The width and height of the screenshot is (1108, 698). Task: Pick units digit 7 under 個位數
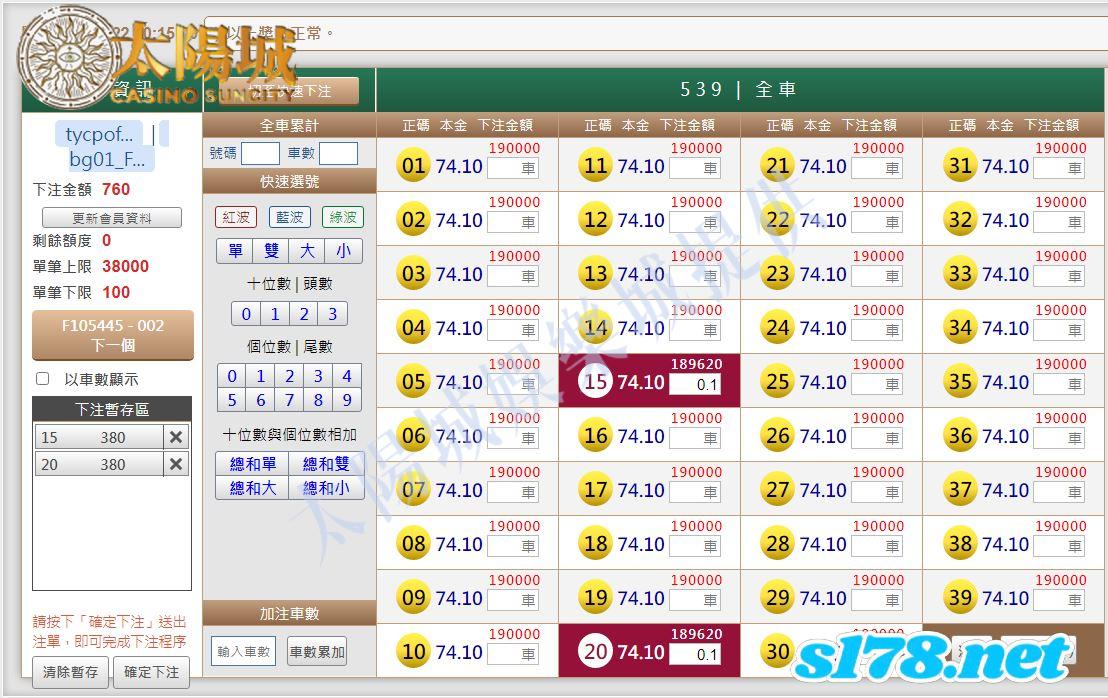[x=289, y=400]
